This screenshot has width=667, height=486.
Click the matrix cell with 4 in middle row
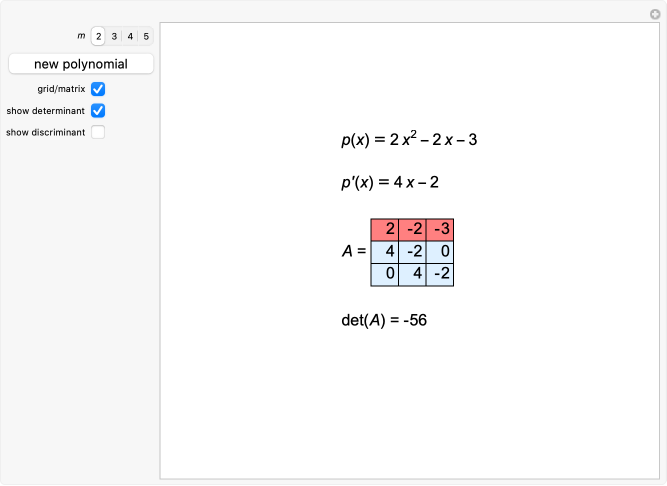tap(384, 251)
